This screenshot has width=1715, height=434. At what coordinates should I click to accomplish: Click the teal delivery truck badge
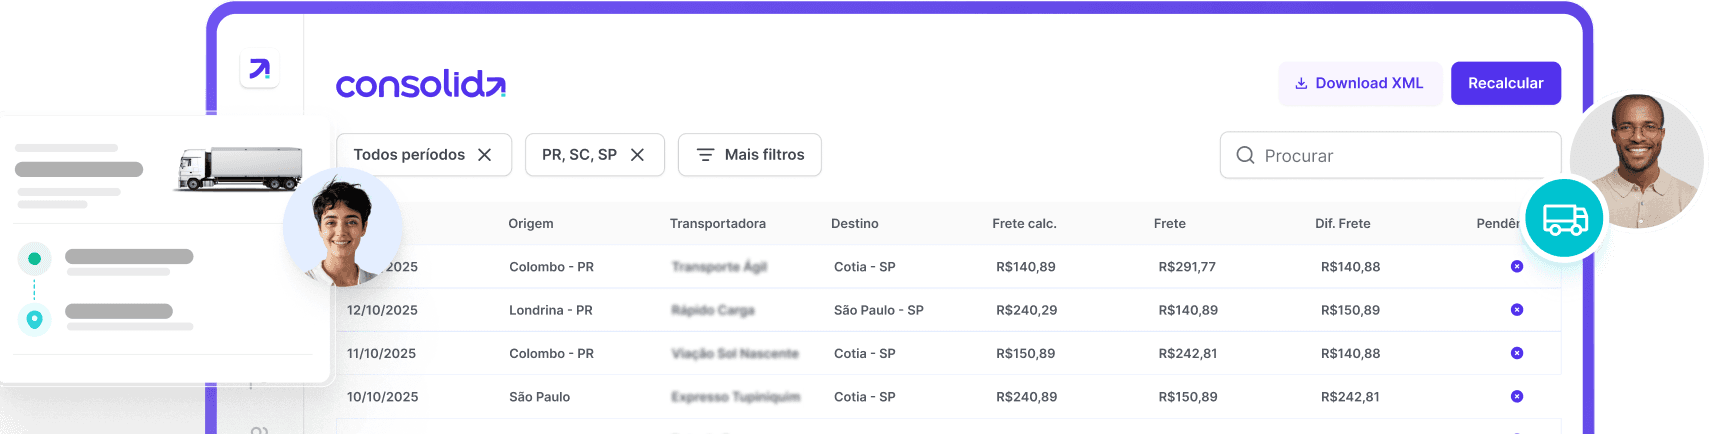(x=1564, y=218)
